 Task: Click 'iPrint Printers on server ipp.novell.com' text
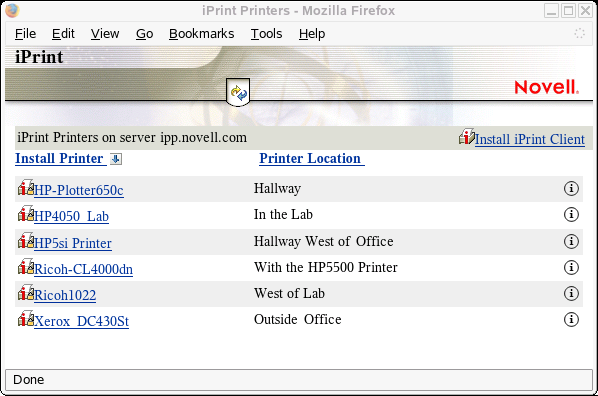(x=132, y=137)
